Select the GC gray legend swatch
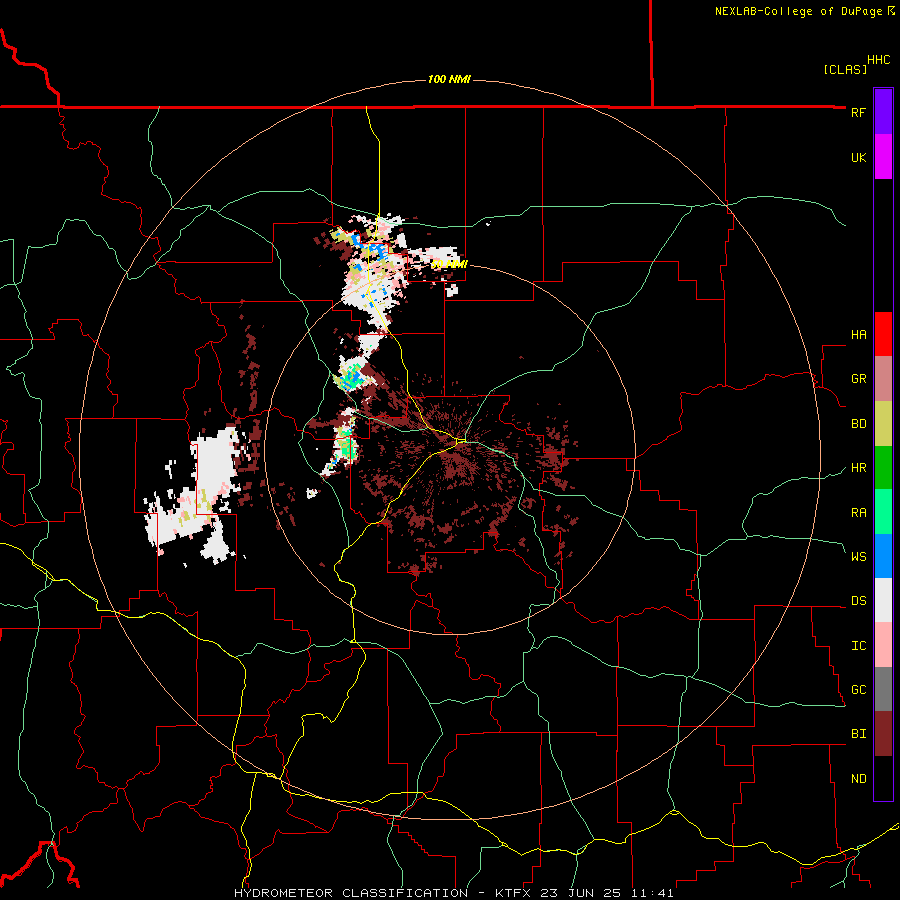The height and width of the screenshot is (900, 900). coord(883,689)
